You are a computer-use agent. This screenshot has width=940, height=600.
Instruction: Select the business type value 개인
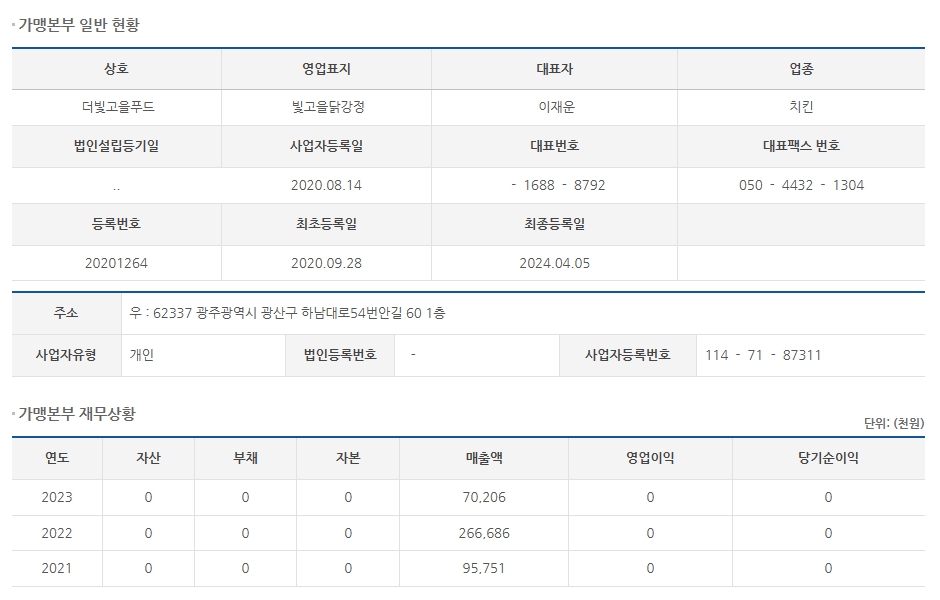coord(141,355)
